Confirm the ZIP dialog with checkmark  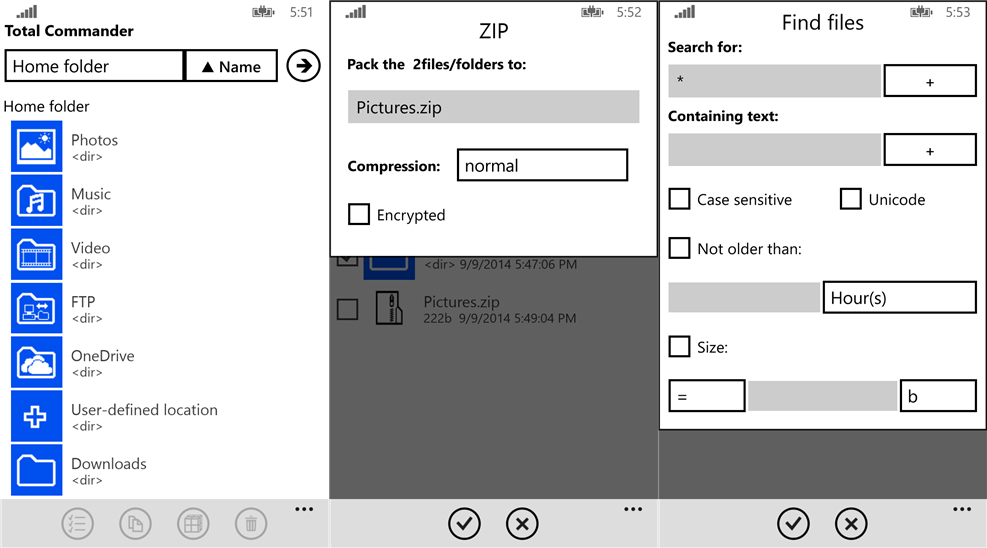click(x=465, y=523)
